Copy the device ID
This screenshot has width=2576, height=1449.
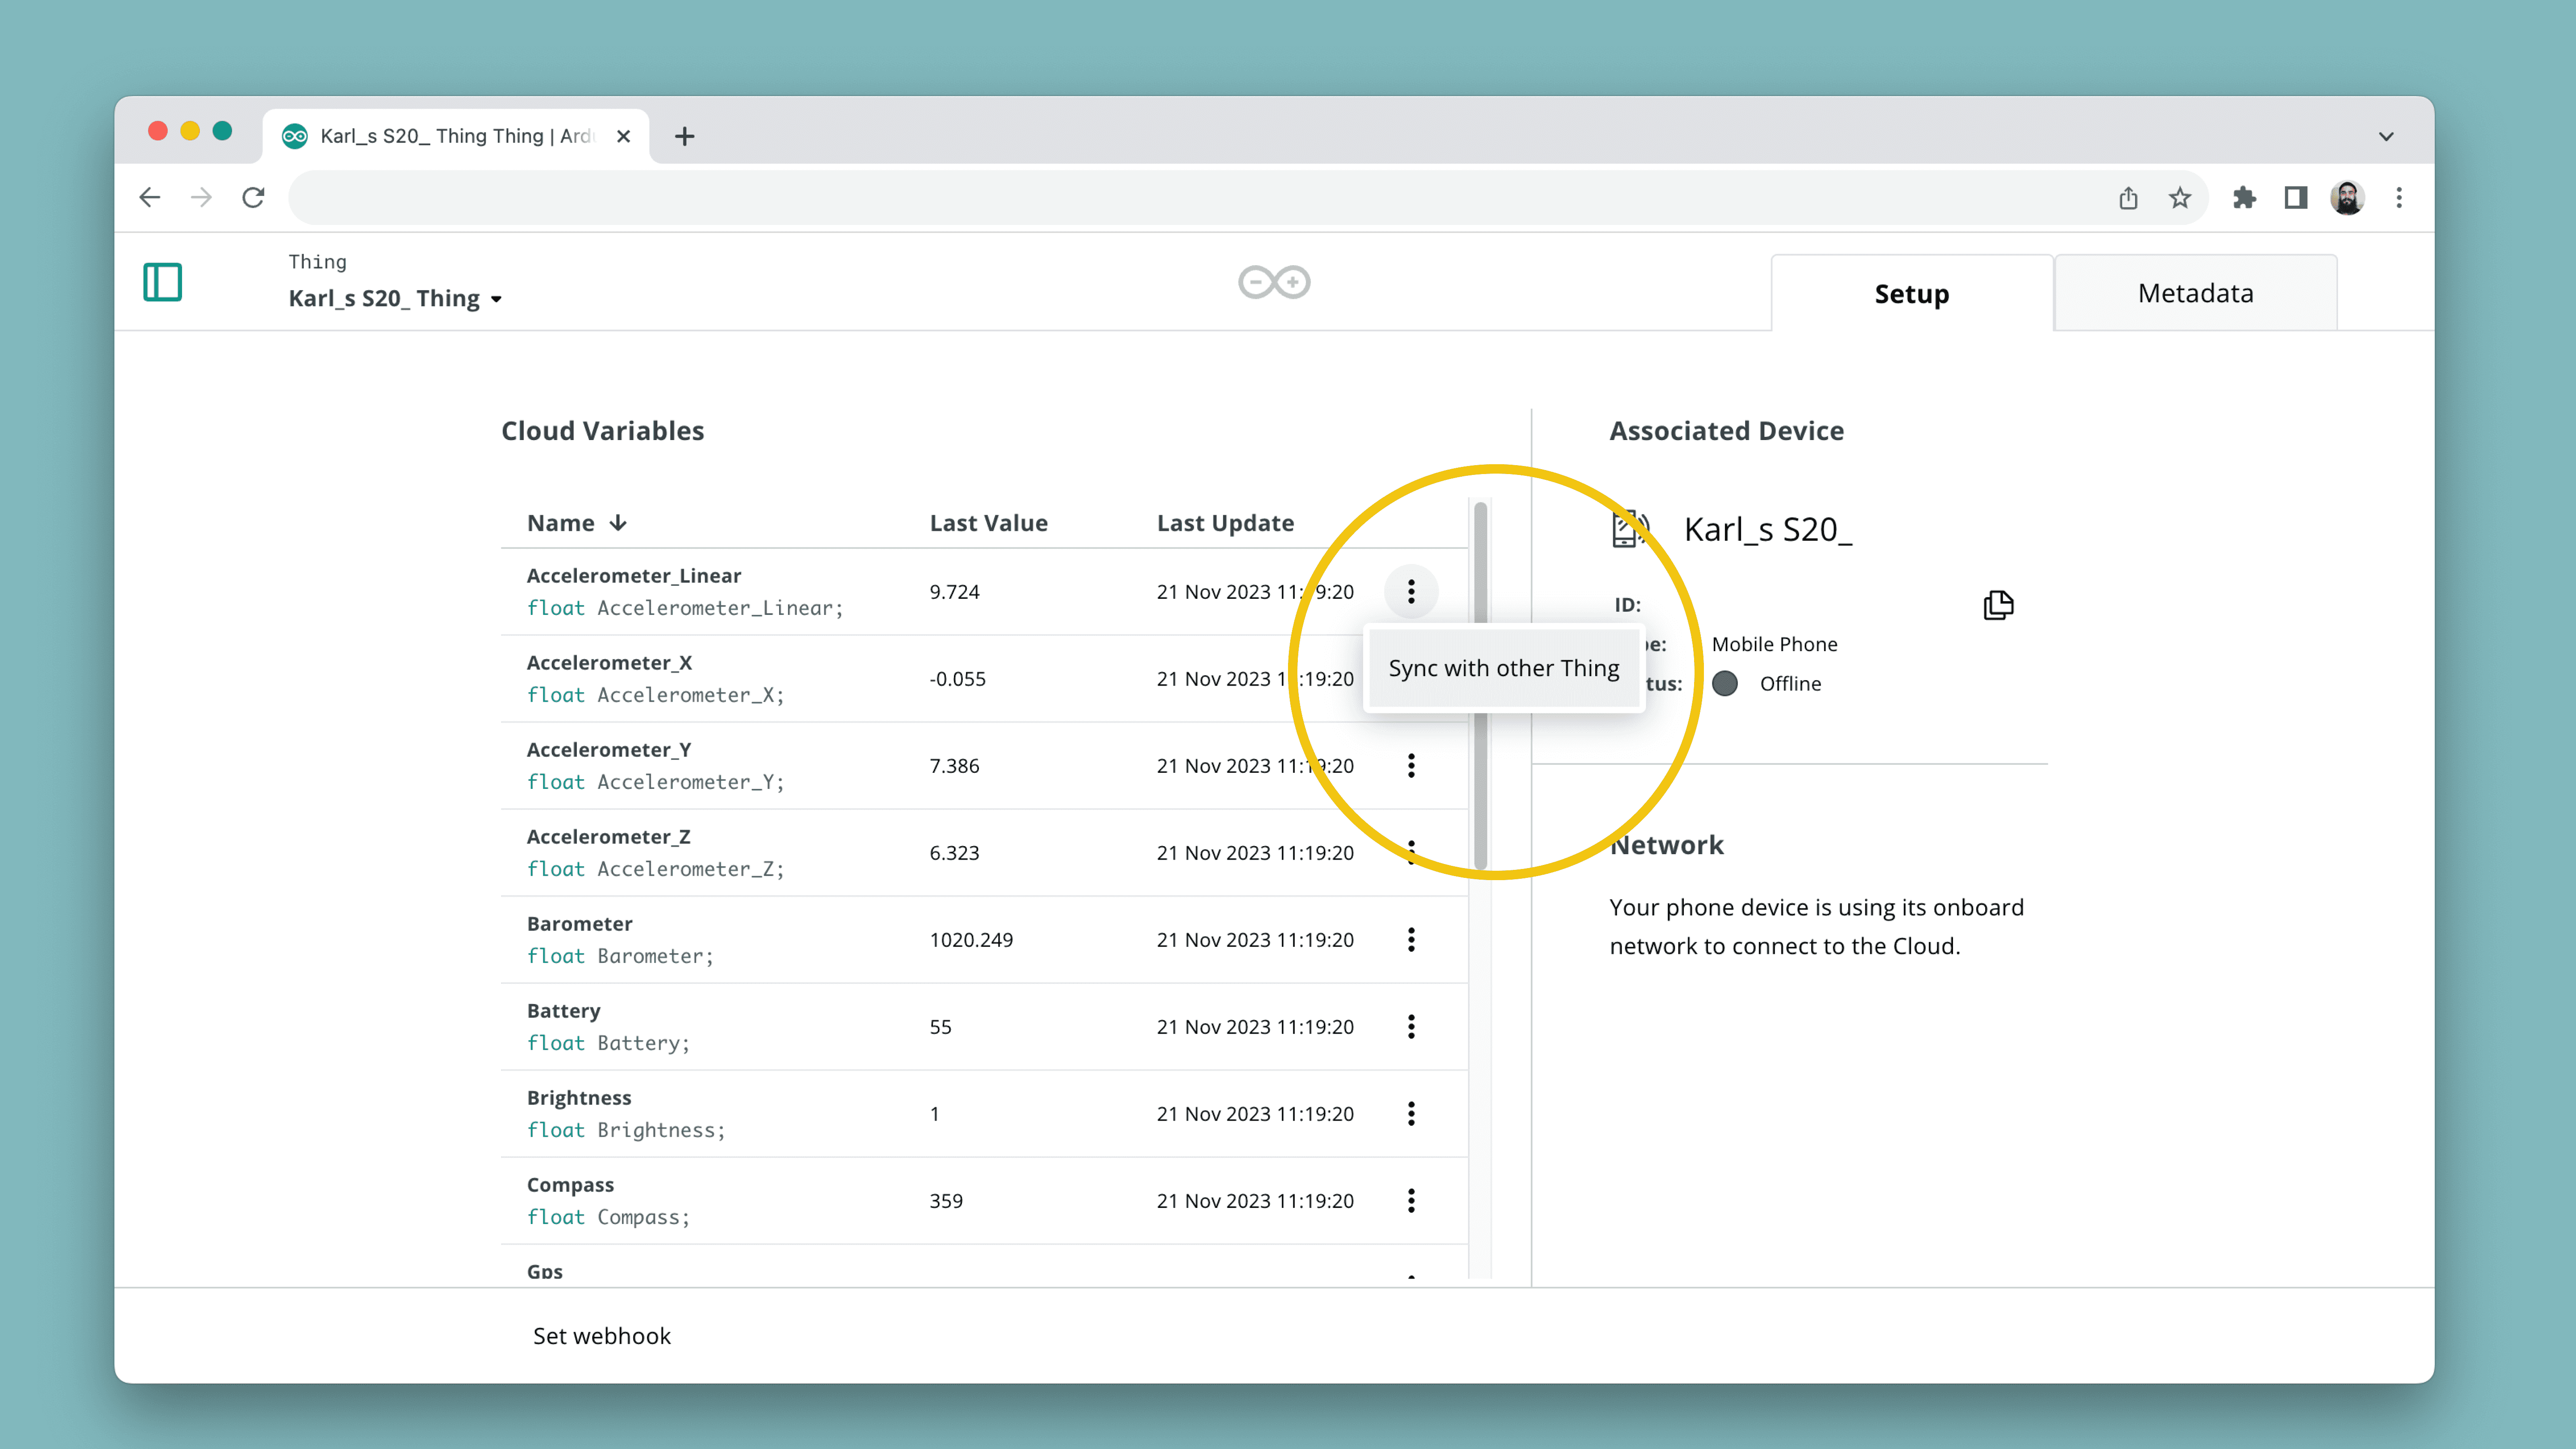pyautogui.click(x=1998, y=605)
